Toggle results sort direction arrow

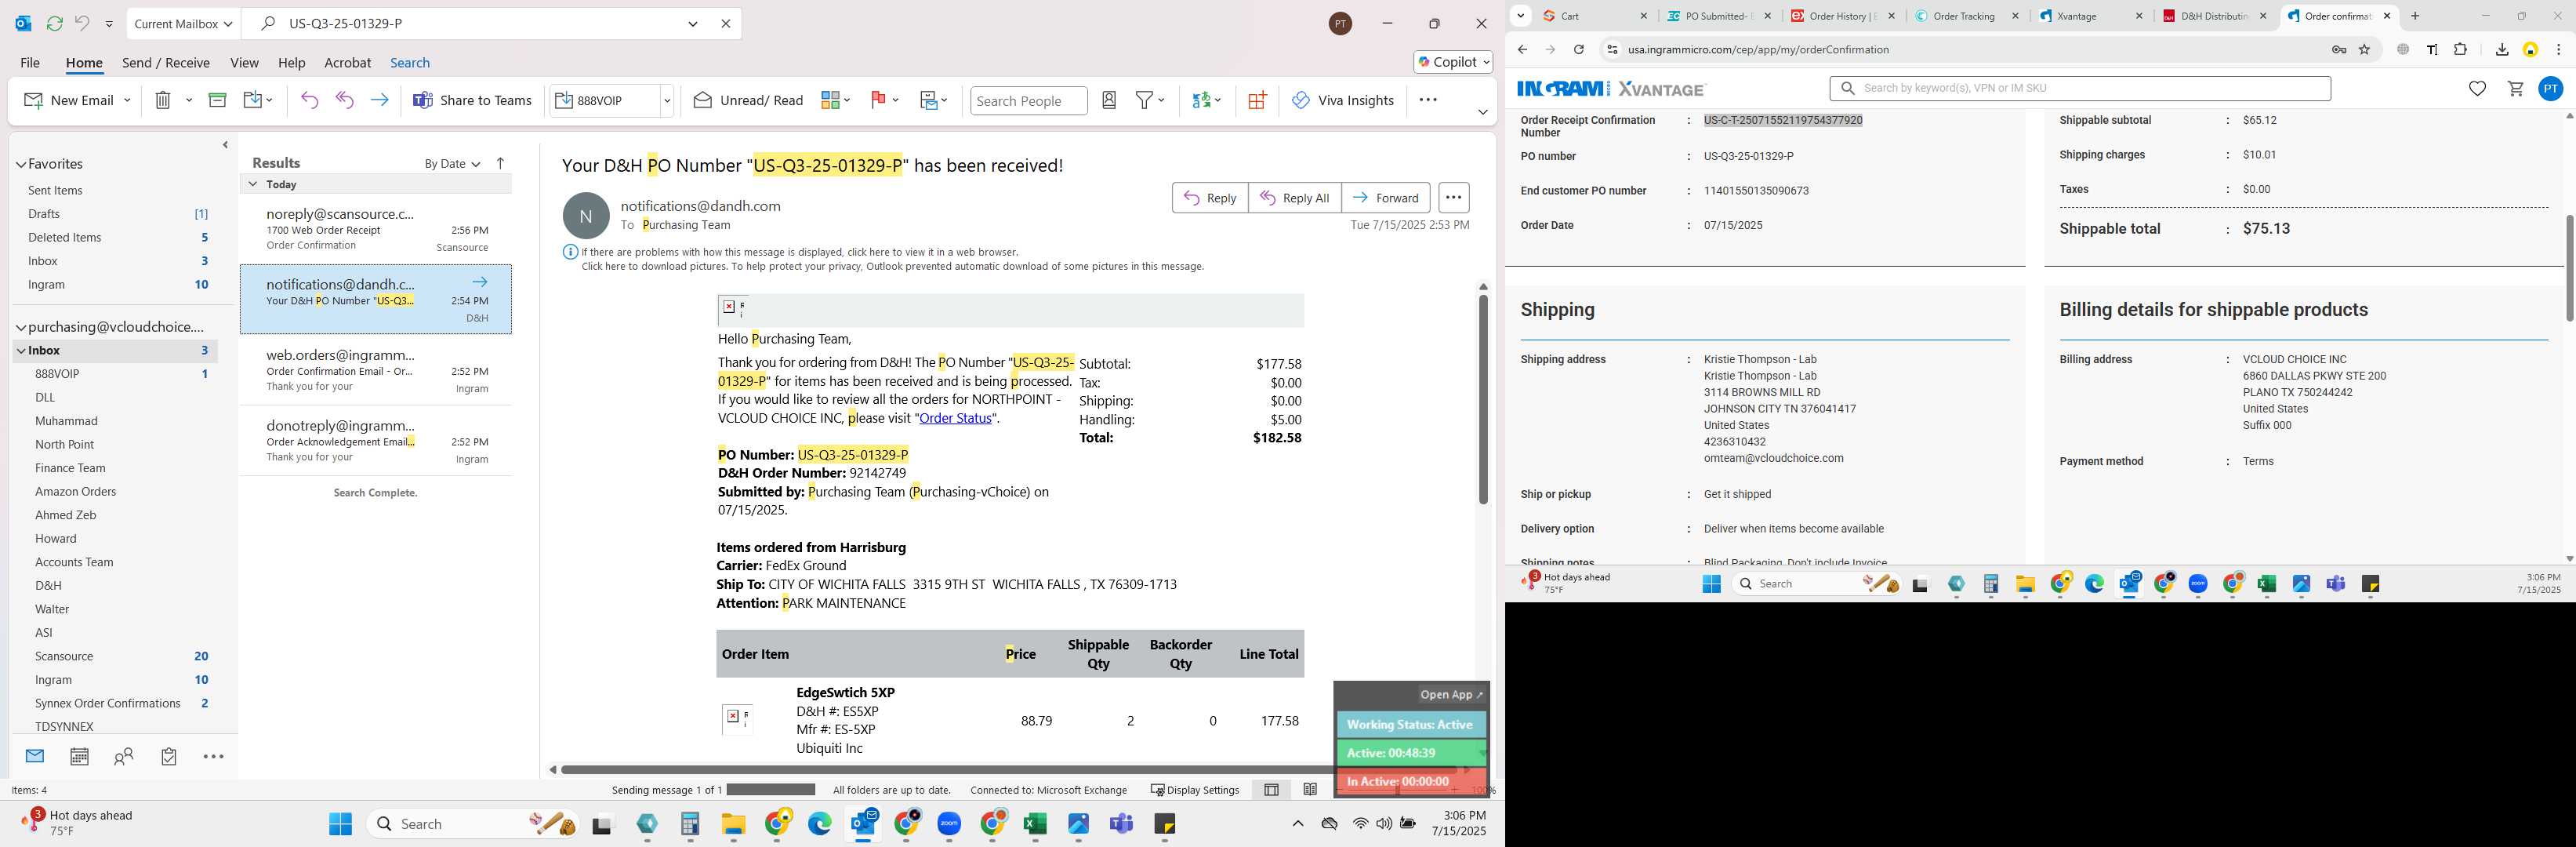(x=500, y=163)
